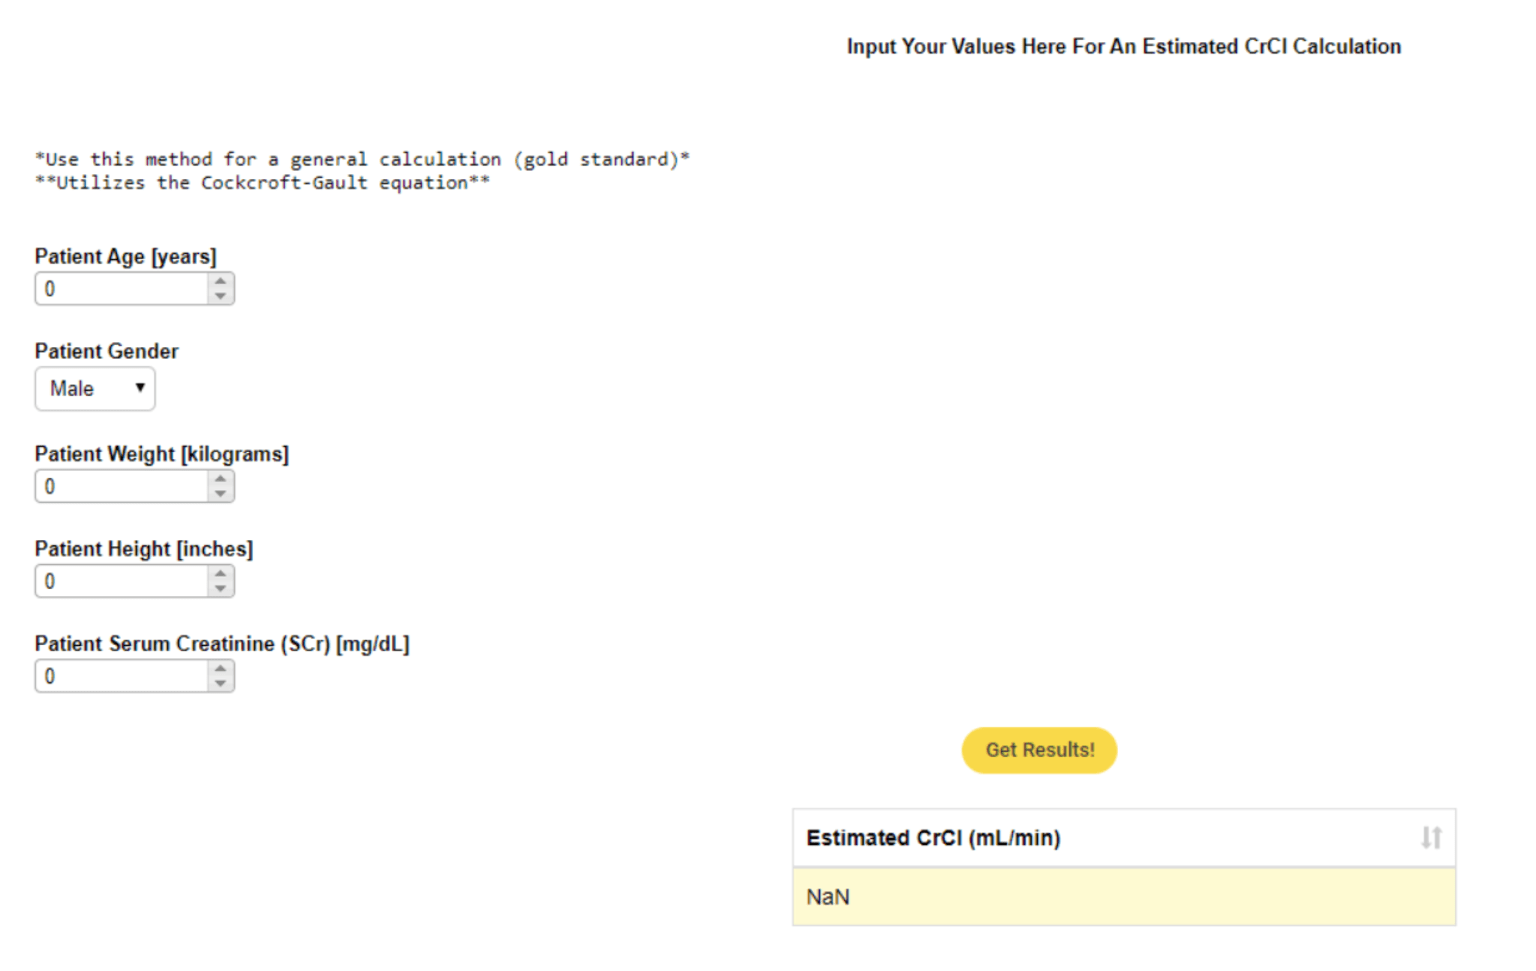Decrease Patient Weight with down arrow
Image resolution: width=1536 pixels, height=971 pixels.
(x=221, y=495)
